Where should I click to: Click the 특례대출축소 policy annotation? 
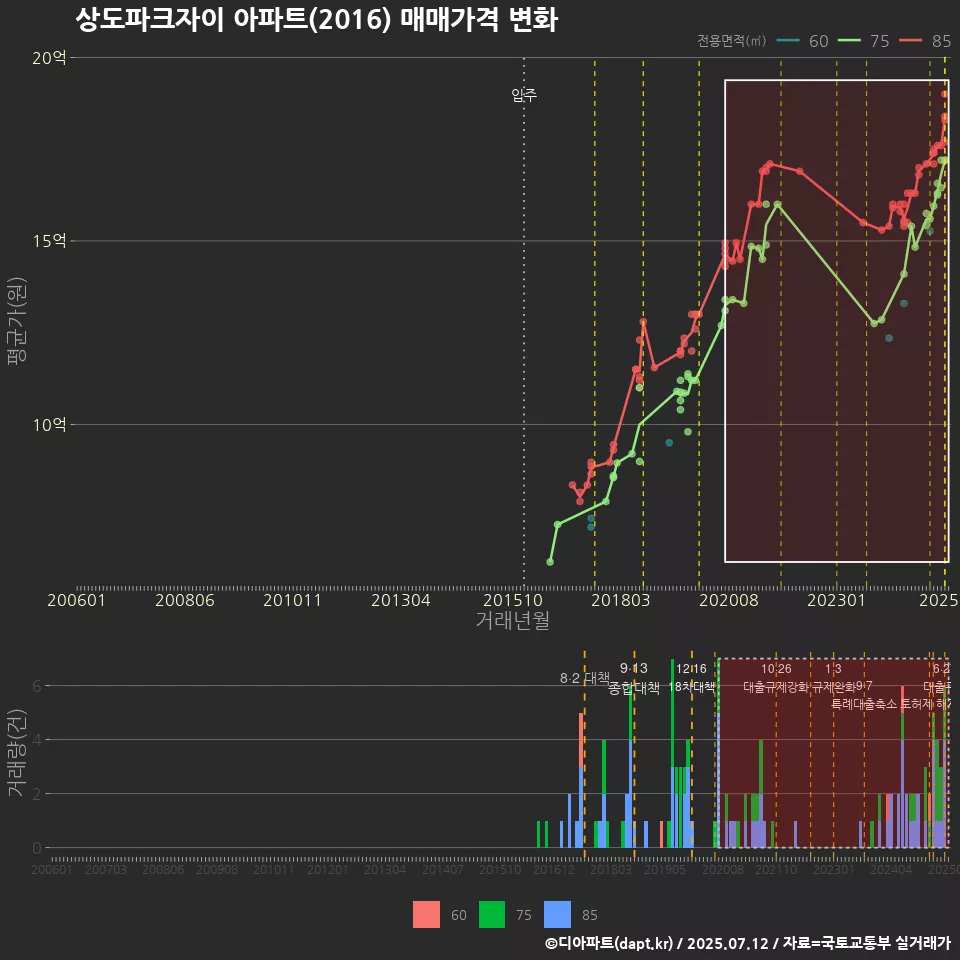pyautogui.click(x=864, y=704)
